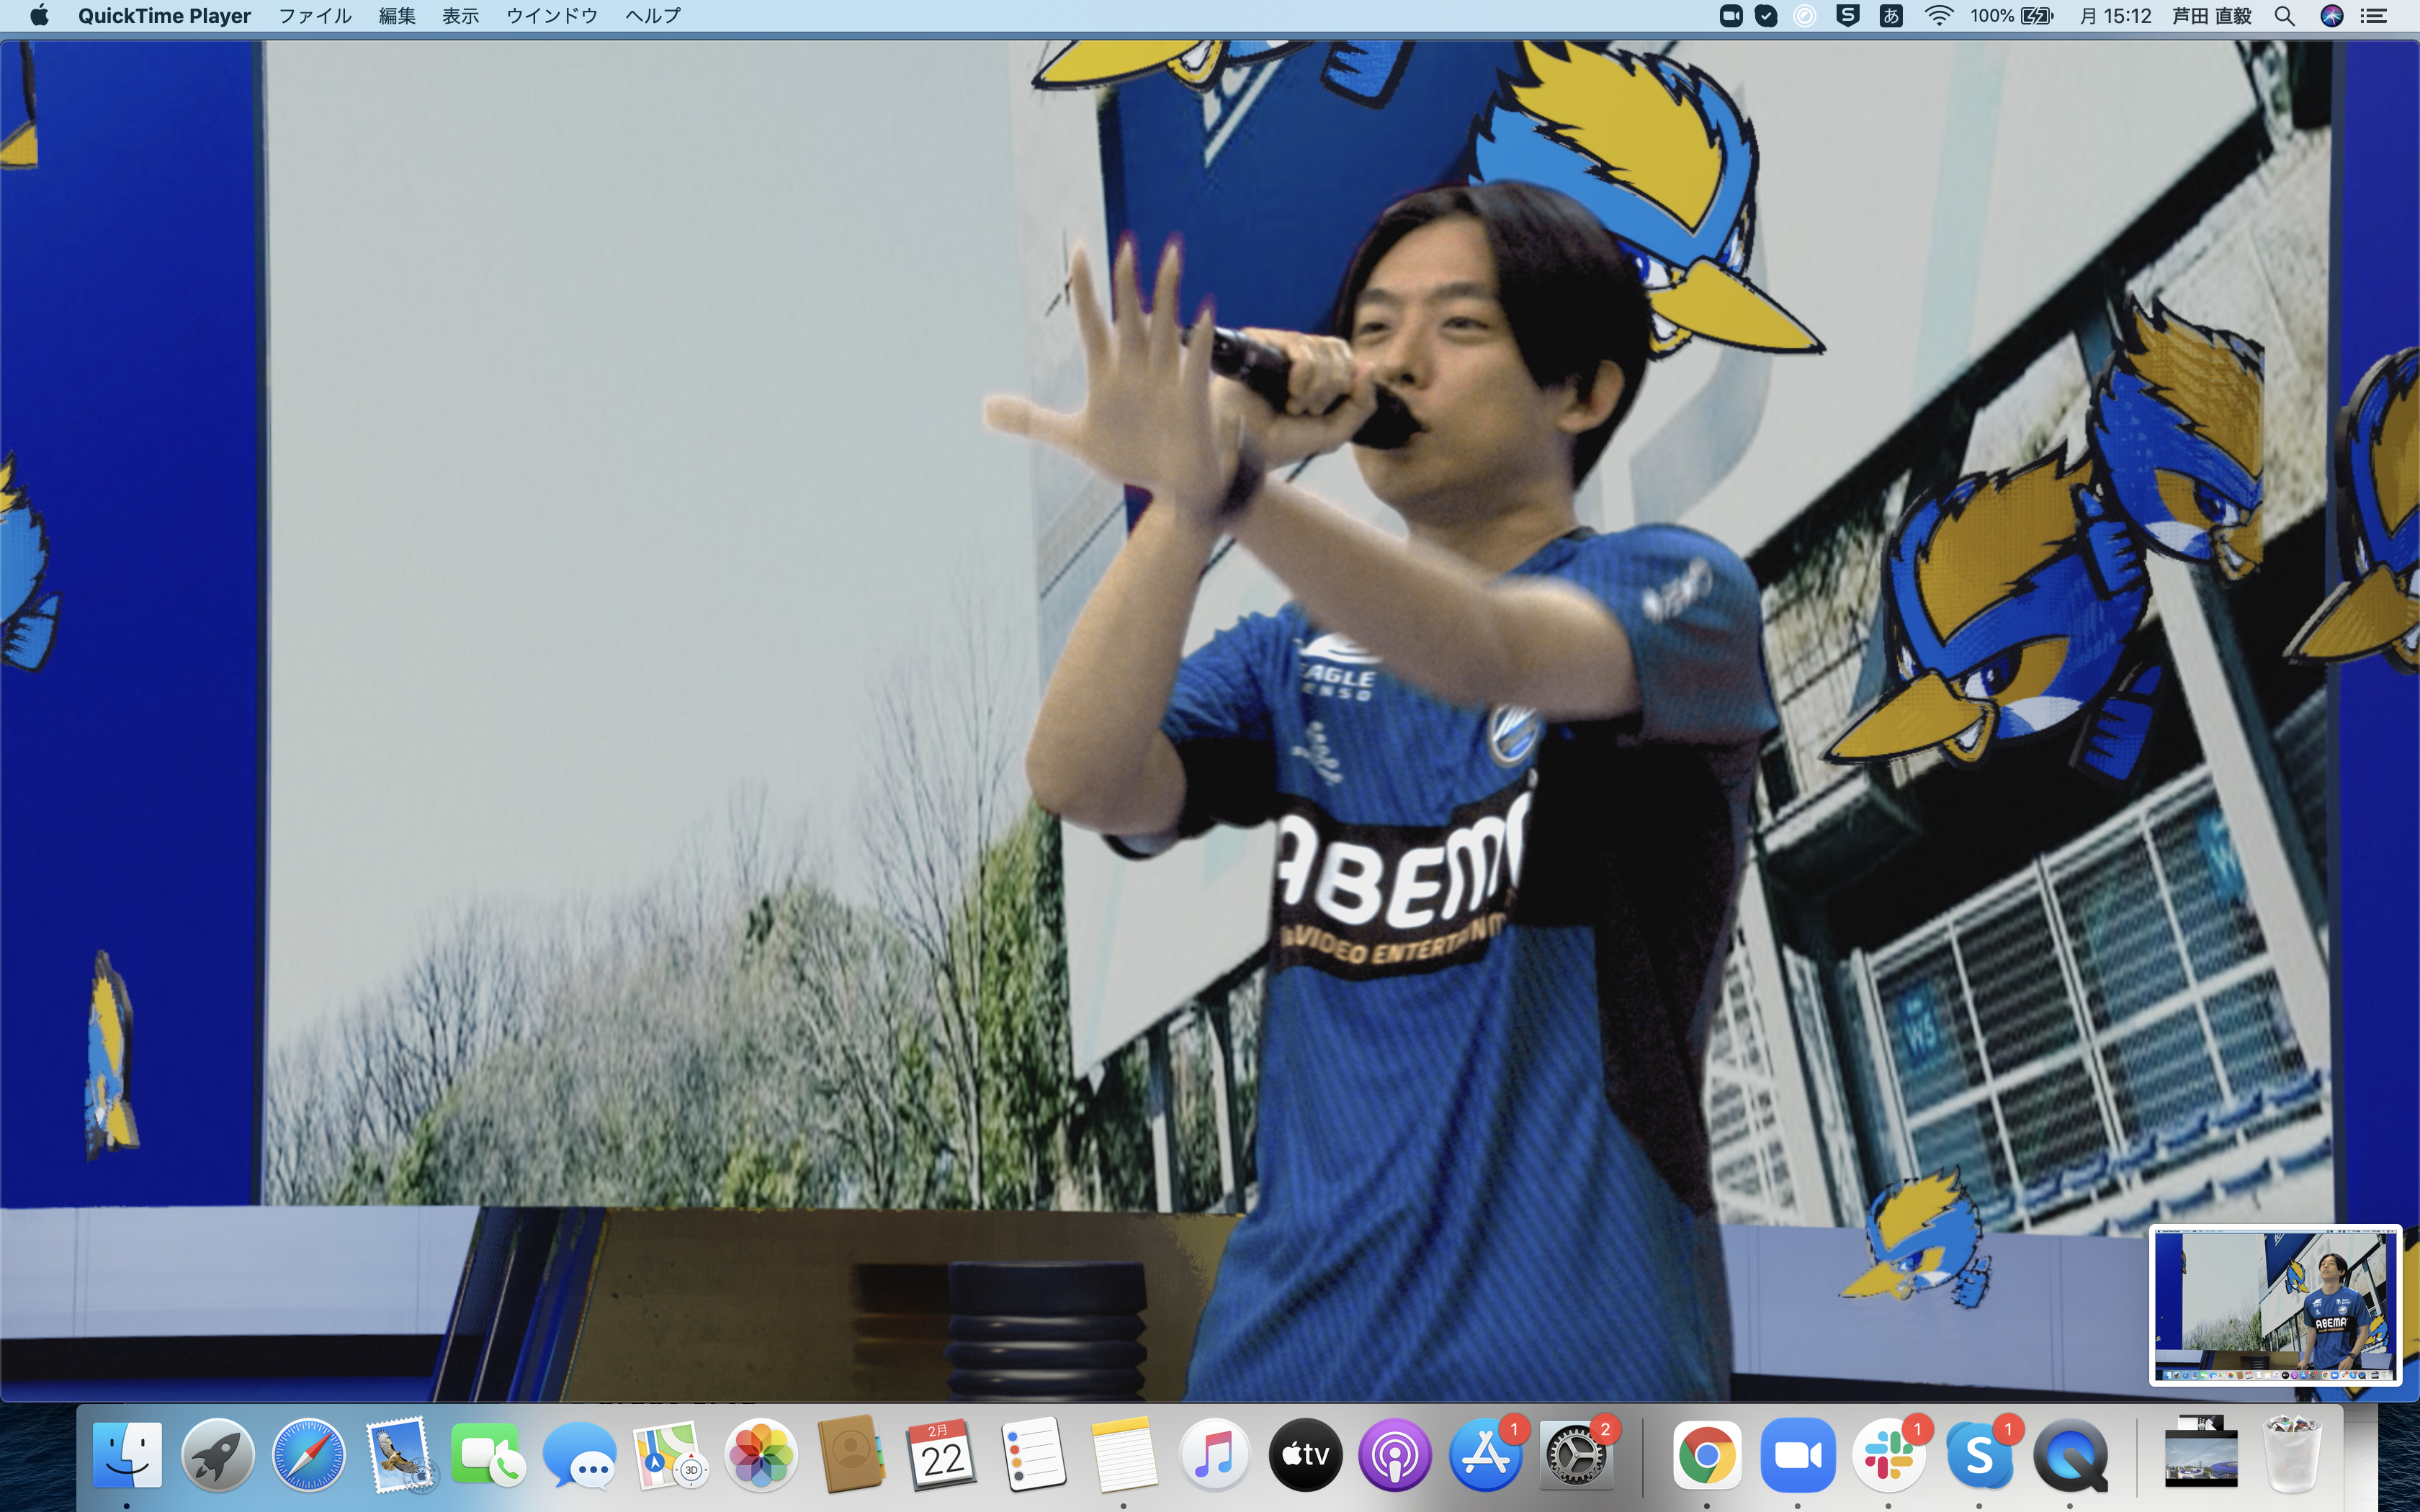Screen dimensions: 2420x1512
Task: Open the 表示 (View) menu
Action: [460, 16]
